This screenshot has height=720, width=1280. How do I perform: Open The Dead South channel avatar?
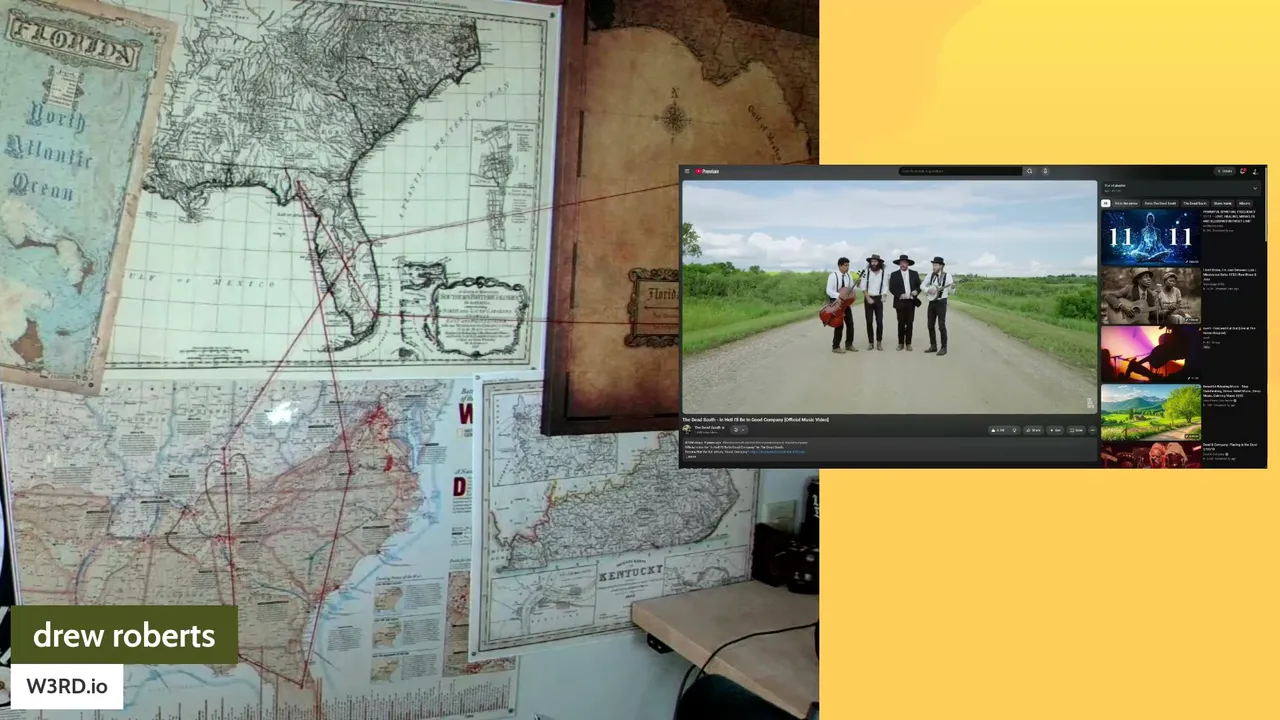pyautogui.click(x=687, y=429)
